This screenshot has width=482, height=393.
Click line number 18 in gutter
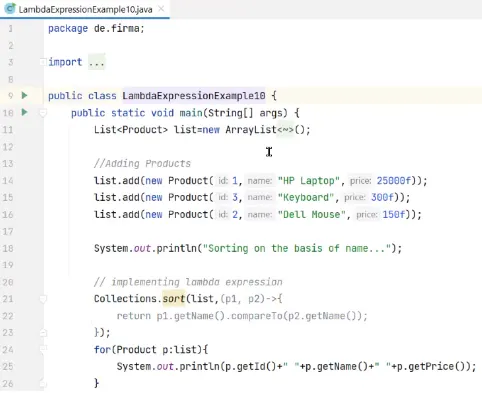click(x=8, y=248)
